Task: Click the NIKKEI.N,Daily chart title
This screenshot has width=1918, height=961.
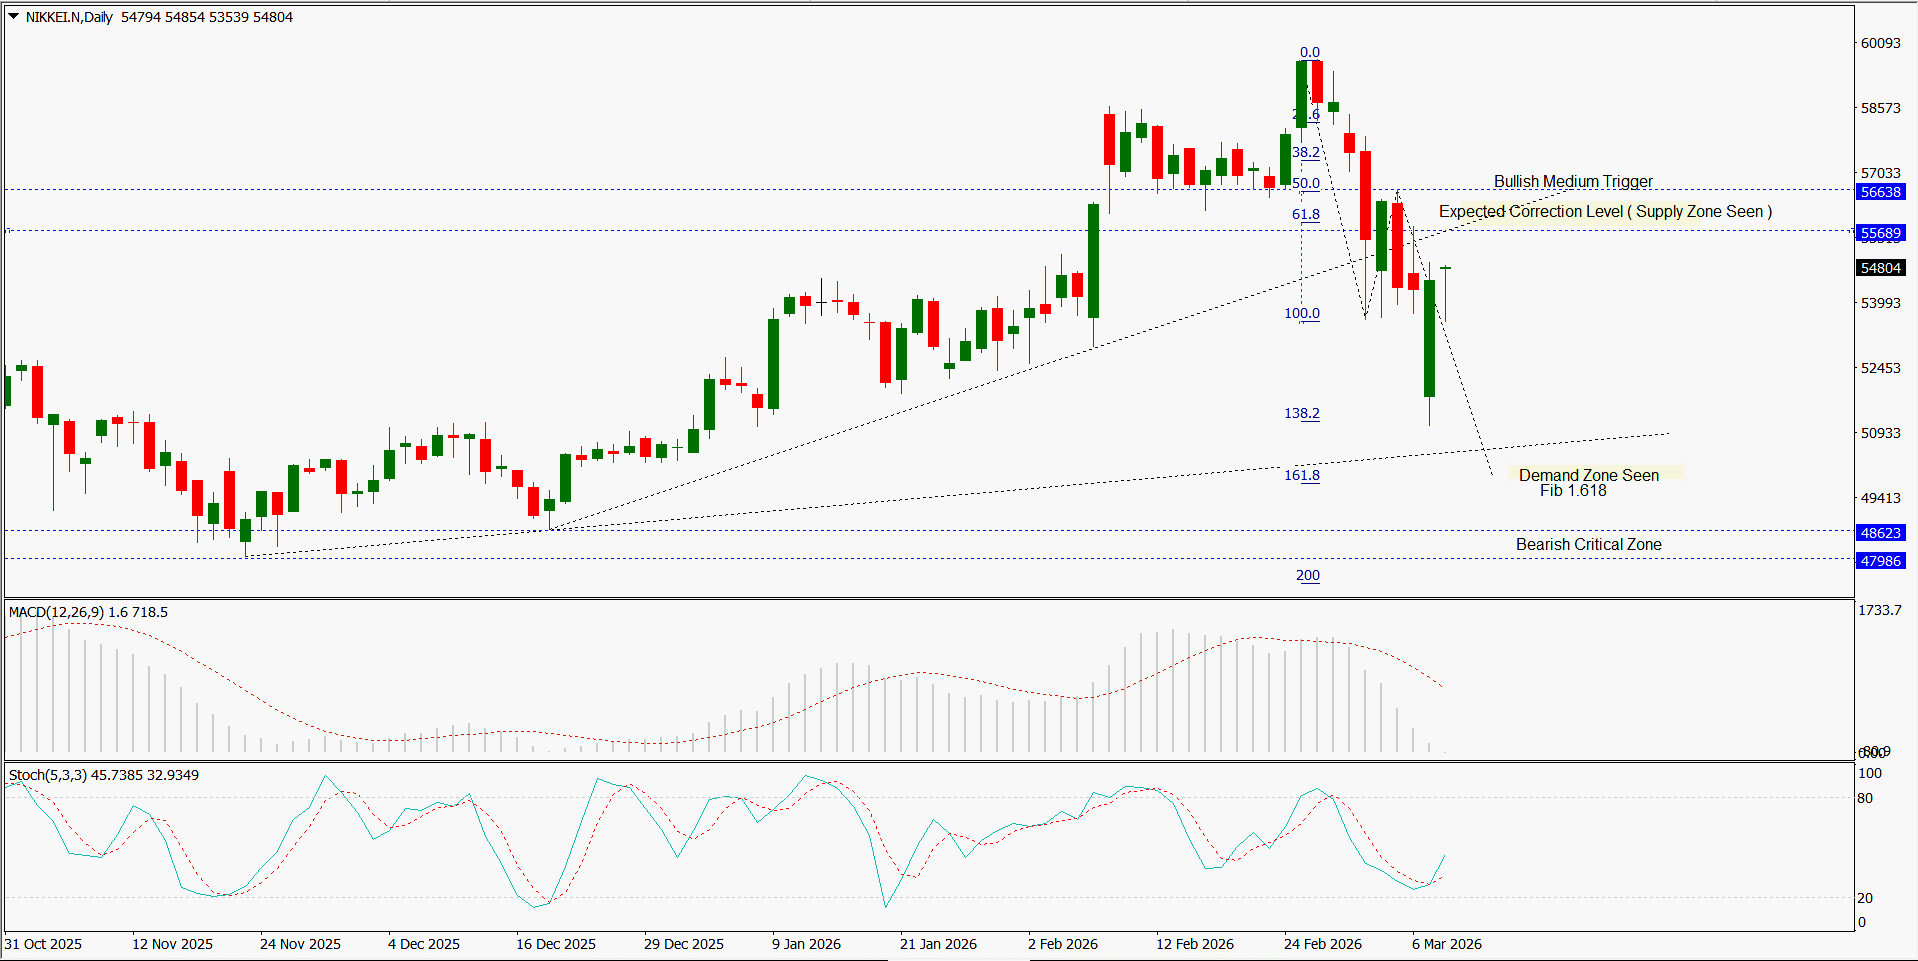Action: point(69,17)
